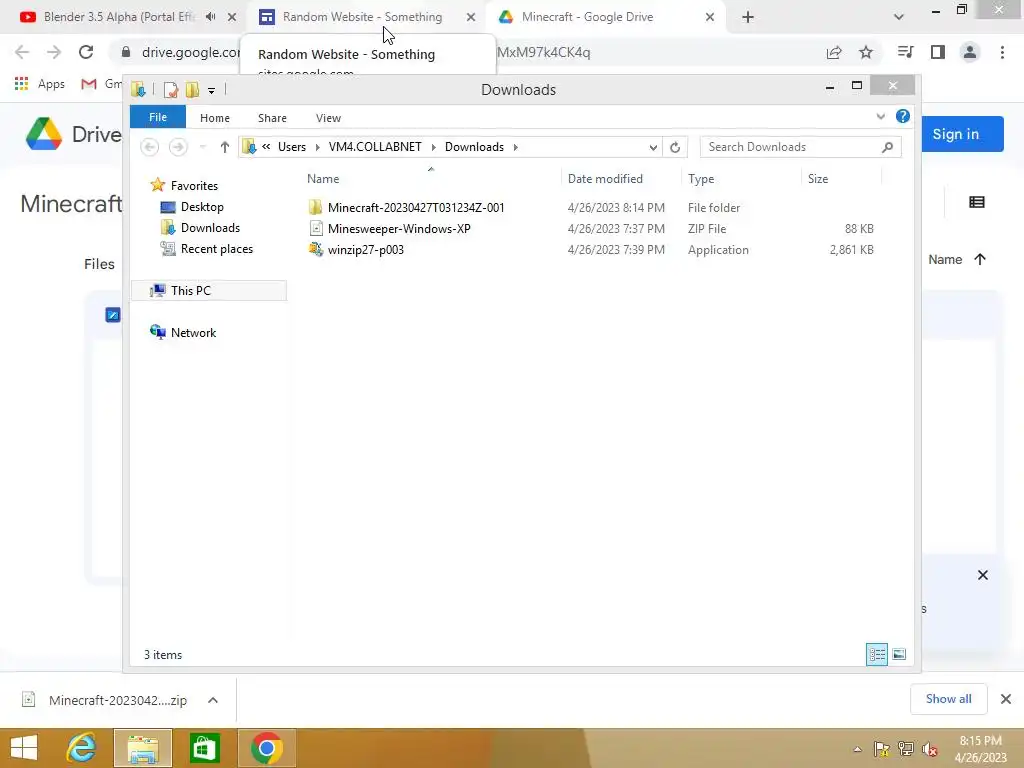
Task: Switch to Minecraft - Google Drive tab
Action: tap(587, 17)
